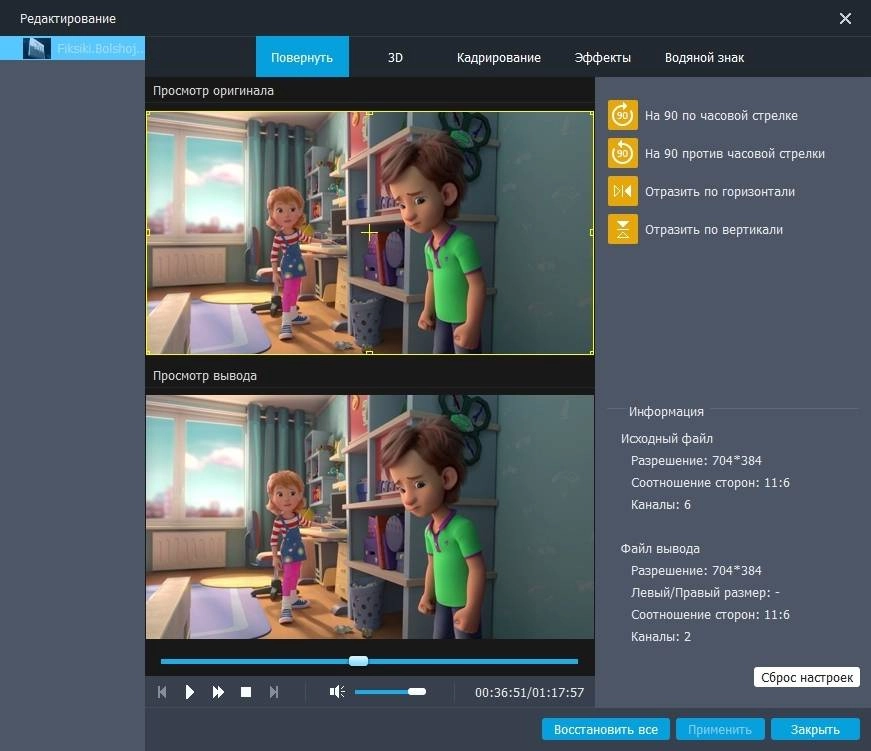This screenshot has width=871, height=751.
Task: Click top-middle crop handle
Action: (369, 113)
